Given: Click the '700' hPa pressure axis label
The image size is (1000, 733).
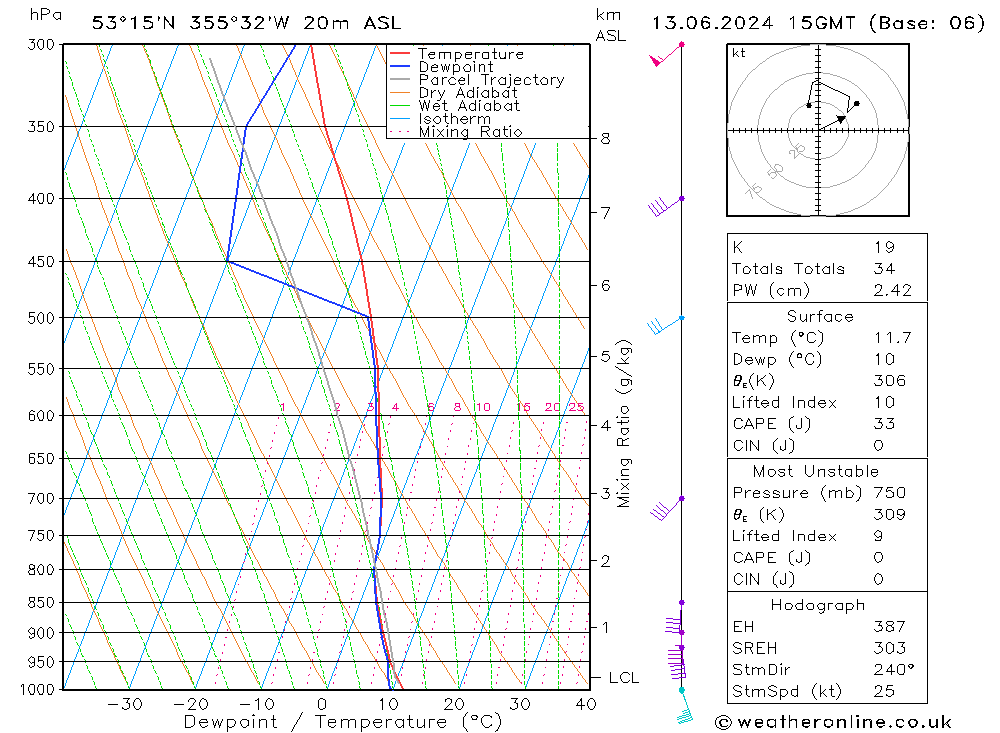Looking at the screenshot, I should click(x=41, y=498).
